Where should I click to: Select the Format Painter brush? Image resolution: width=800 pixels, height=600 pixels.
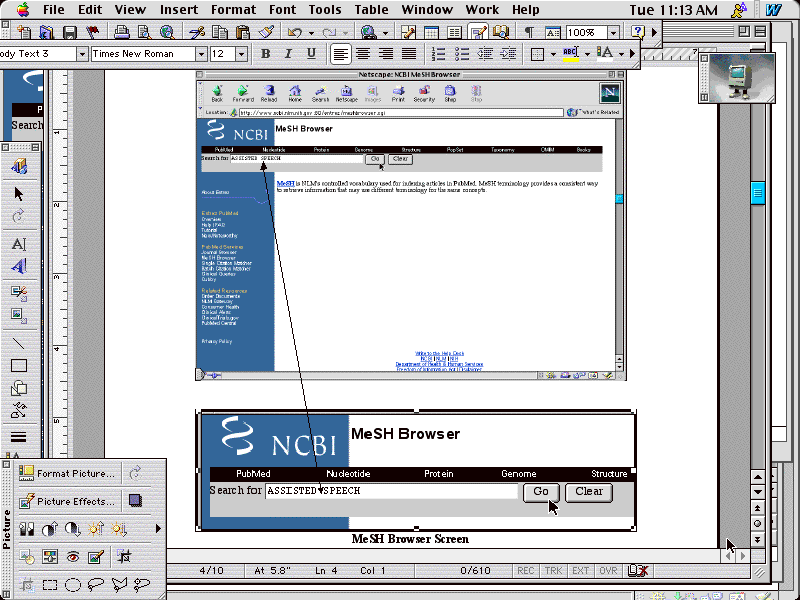point(266,33)
